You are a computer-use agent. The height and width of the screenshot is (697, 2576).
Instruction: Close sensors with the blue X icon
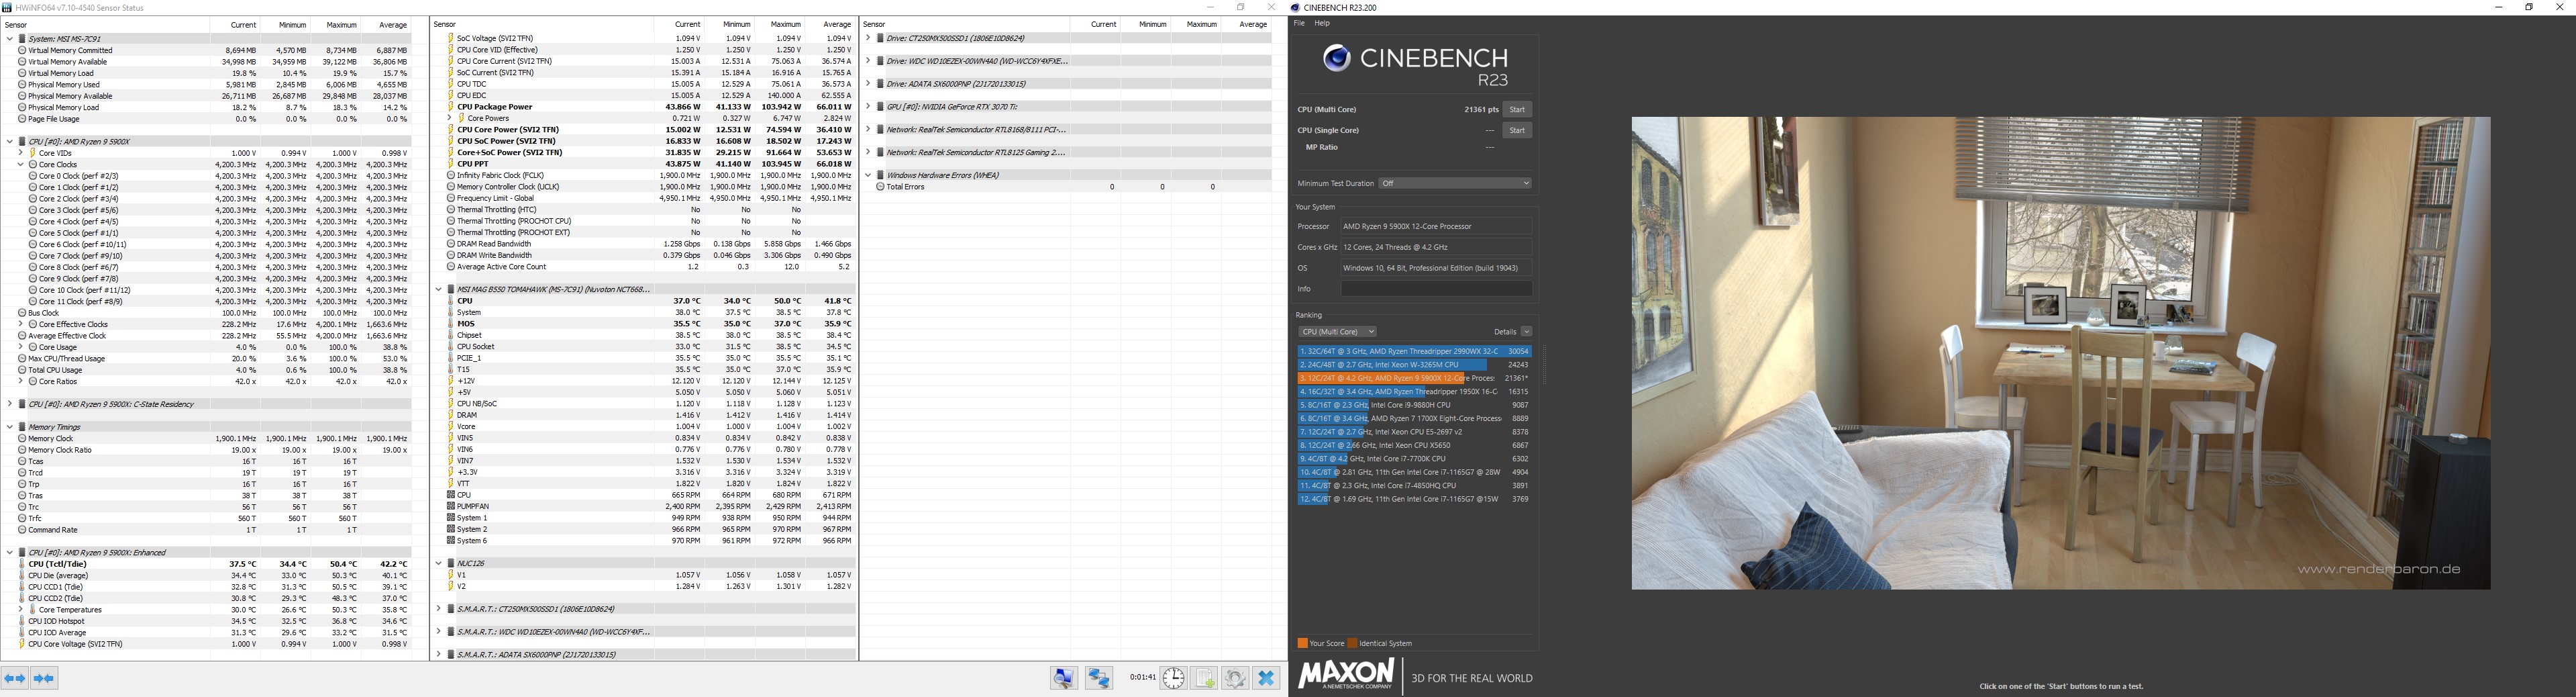(x=1266, y=678)
